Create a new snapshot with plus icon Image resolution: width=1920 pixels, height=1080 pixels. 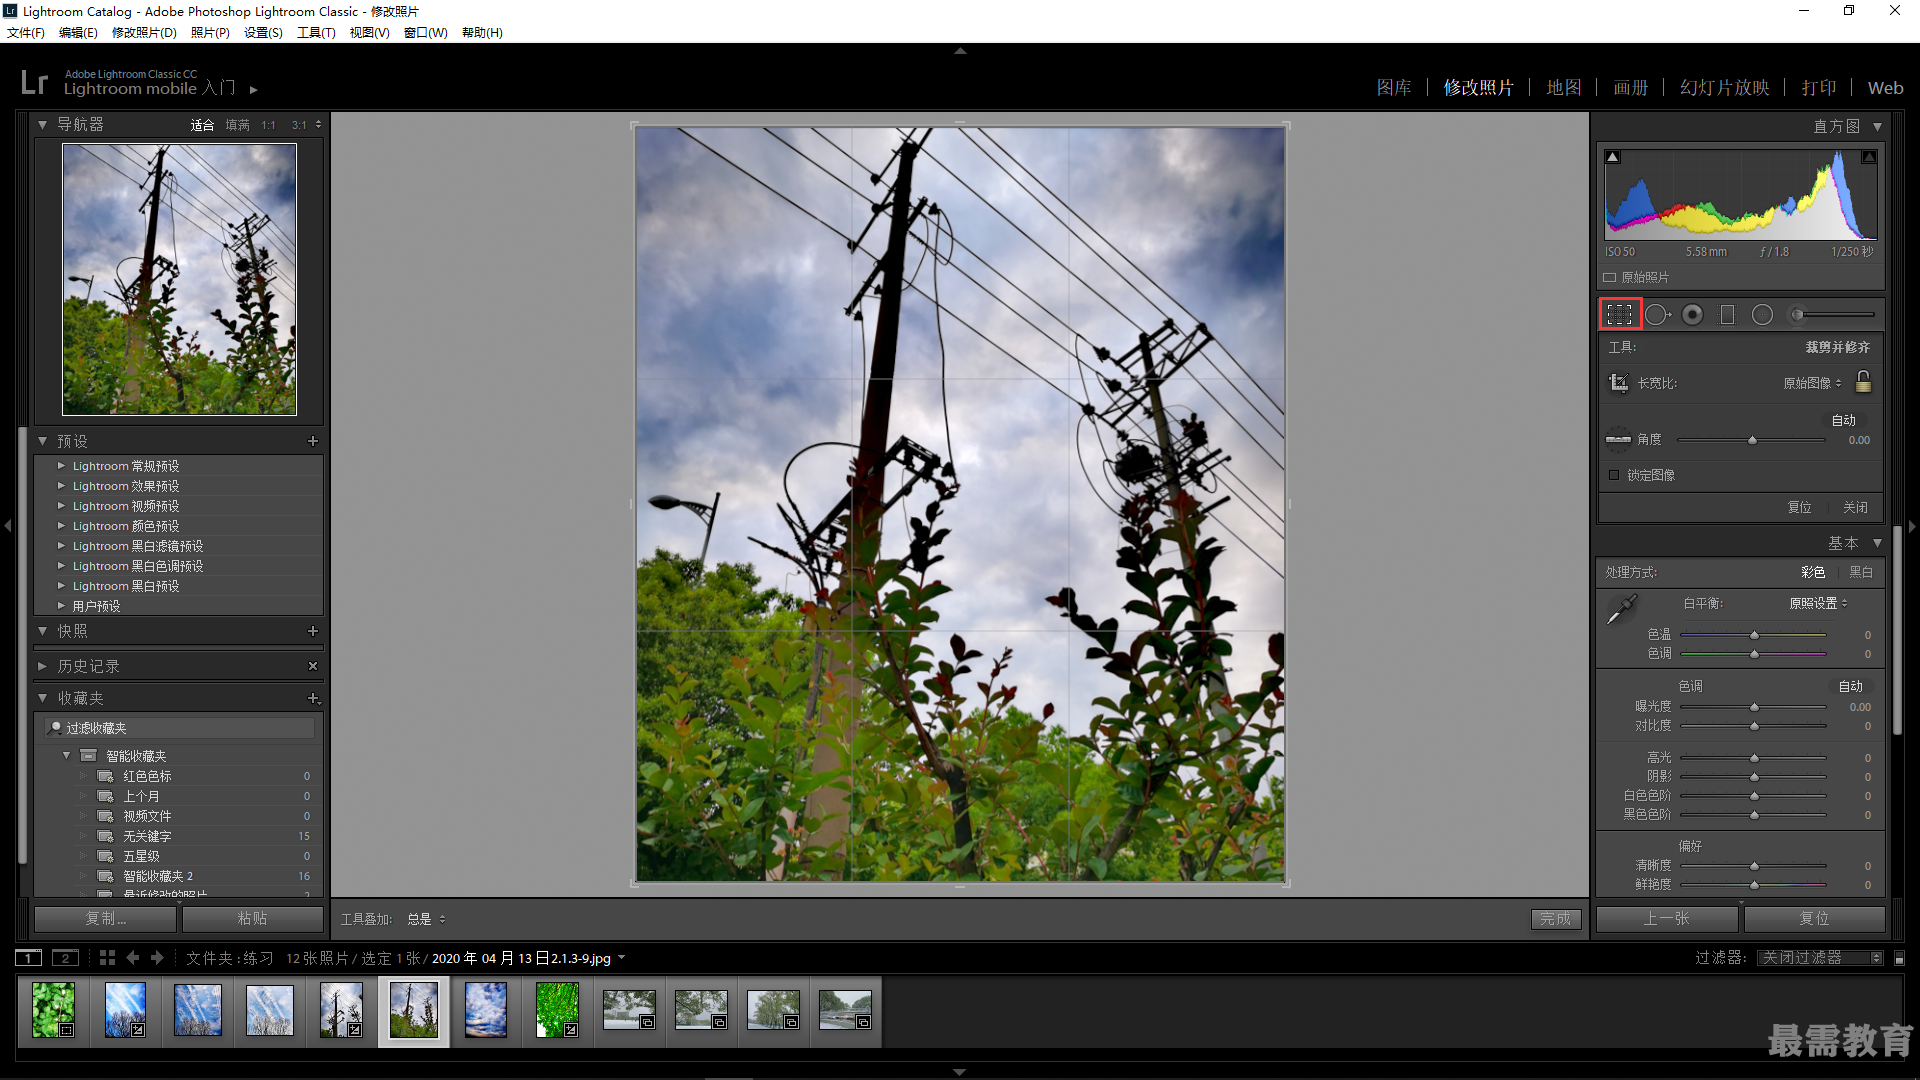pyautogui.click(x=313, y=631)
